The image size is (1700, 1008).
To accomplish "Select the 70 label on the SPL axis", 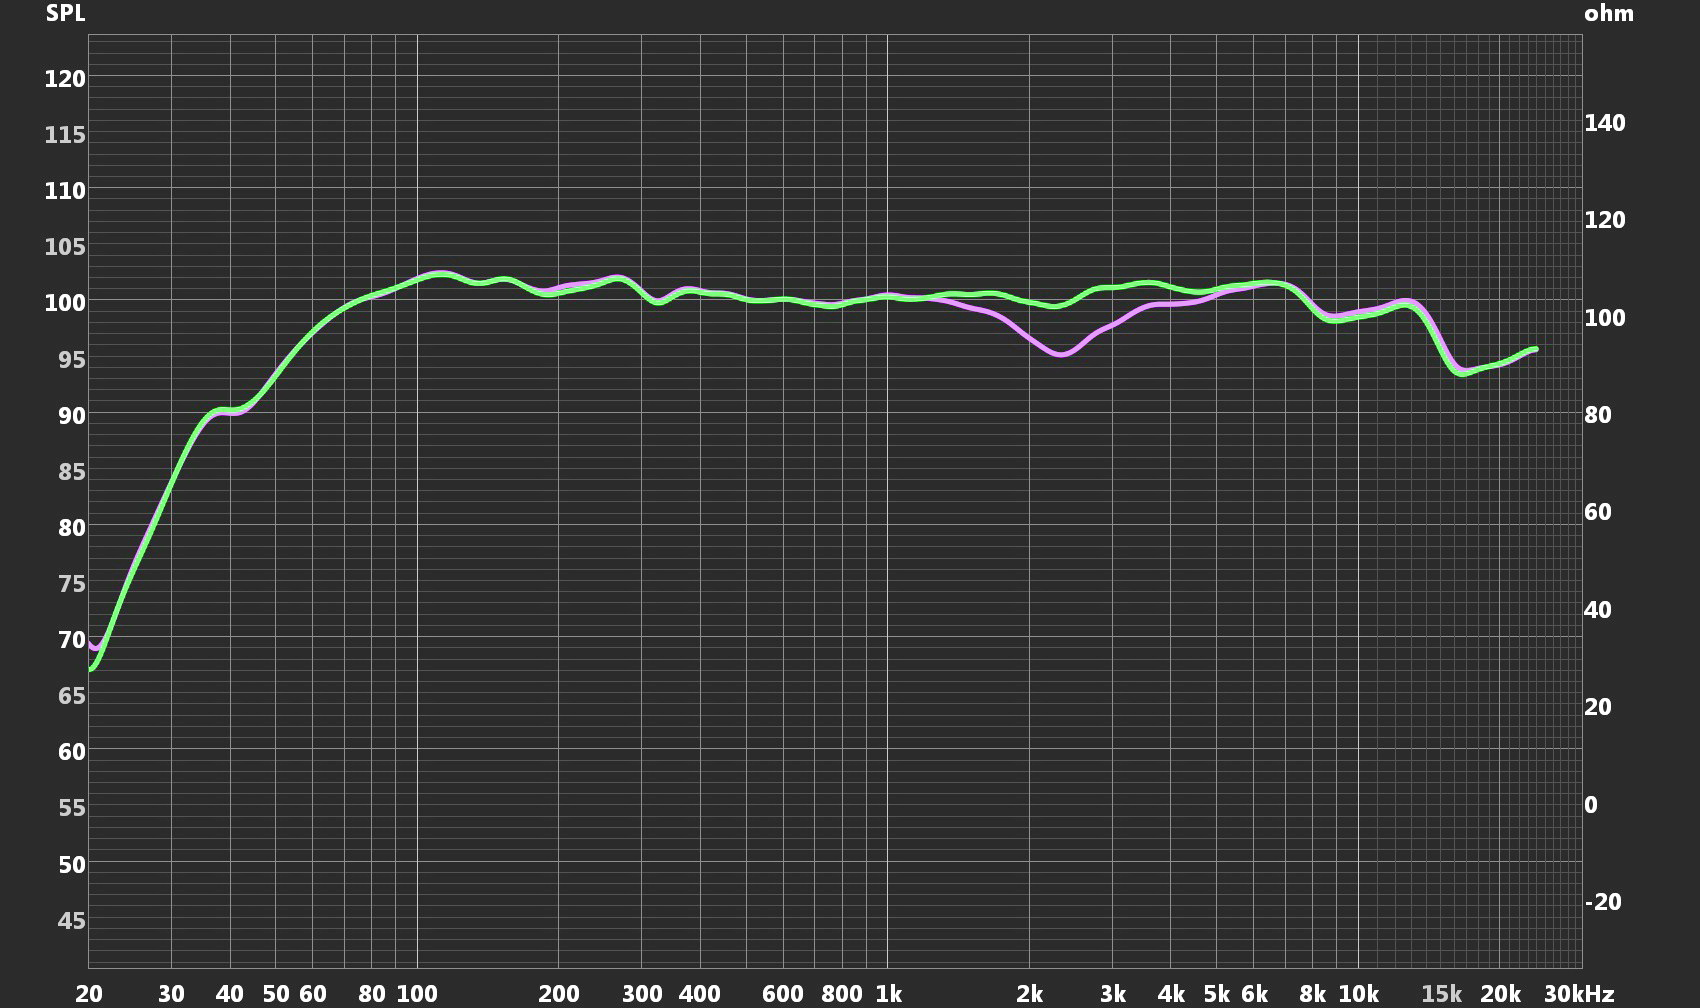I will pyautogui.click(x=72, y=639).
